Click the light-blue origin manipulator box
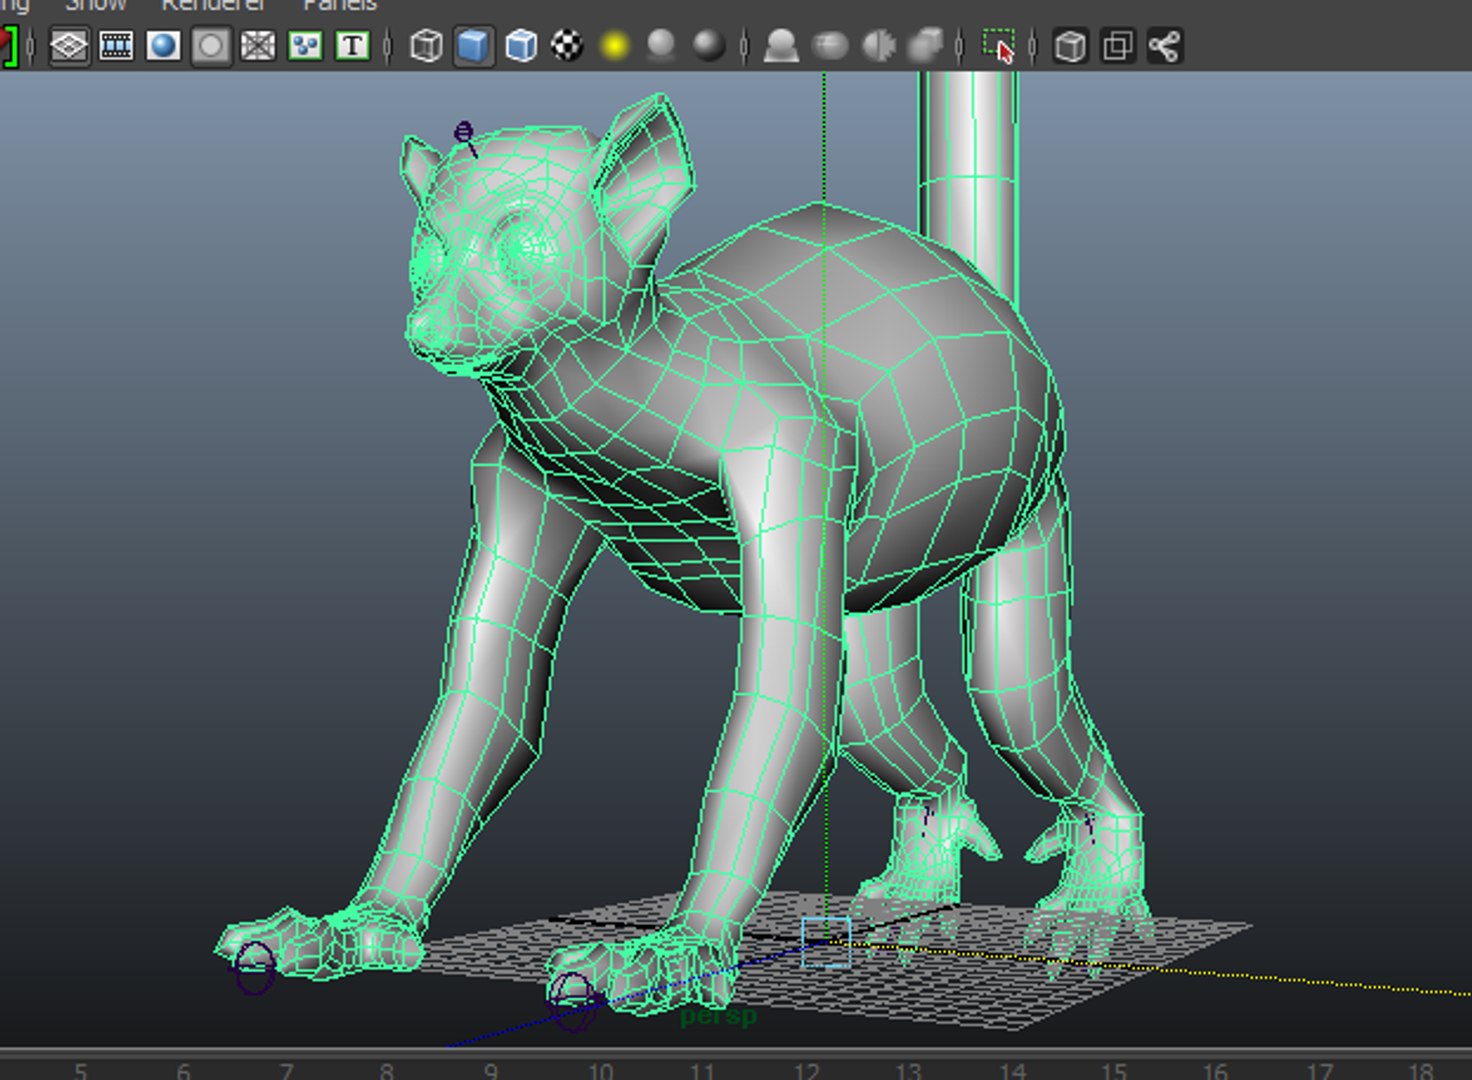 pos(826,942)
